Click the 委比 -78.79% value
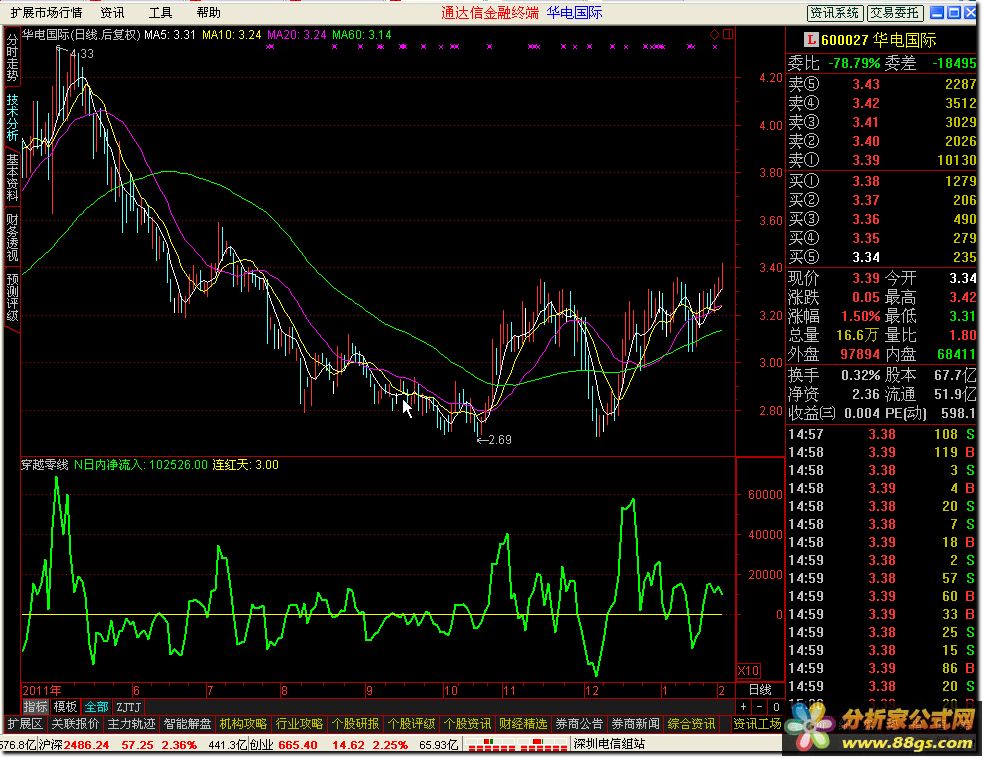 pos(854,63)
